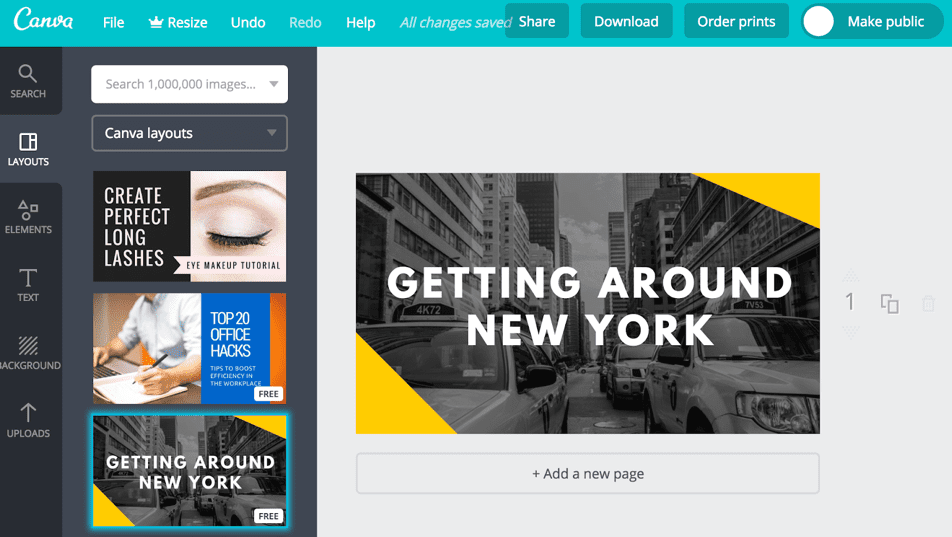This screenshot has height=537, width=952.
Task: Click the Download button
Action: pyautogui.click(x=626, y=21)
